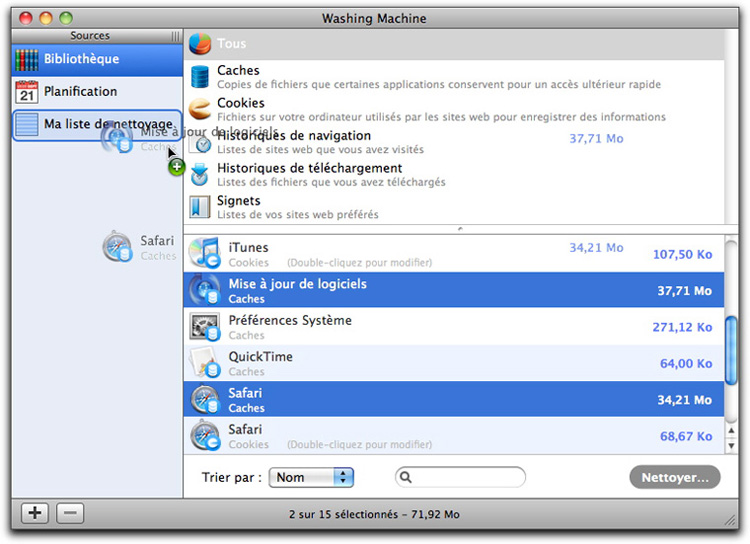Click the 107,50 Ko size value
750x544 pixels.
[x=683, y=254]
